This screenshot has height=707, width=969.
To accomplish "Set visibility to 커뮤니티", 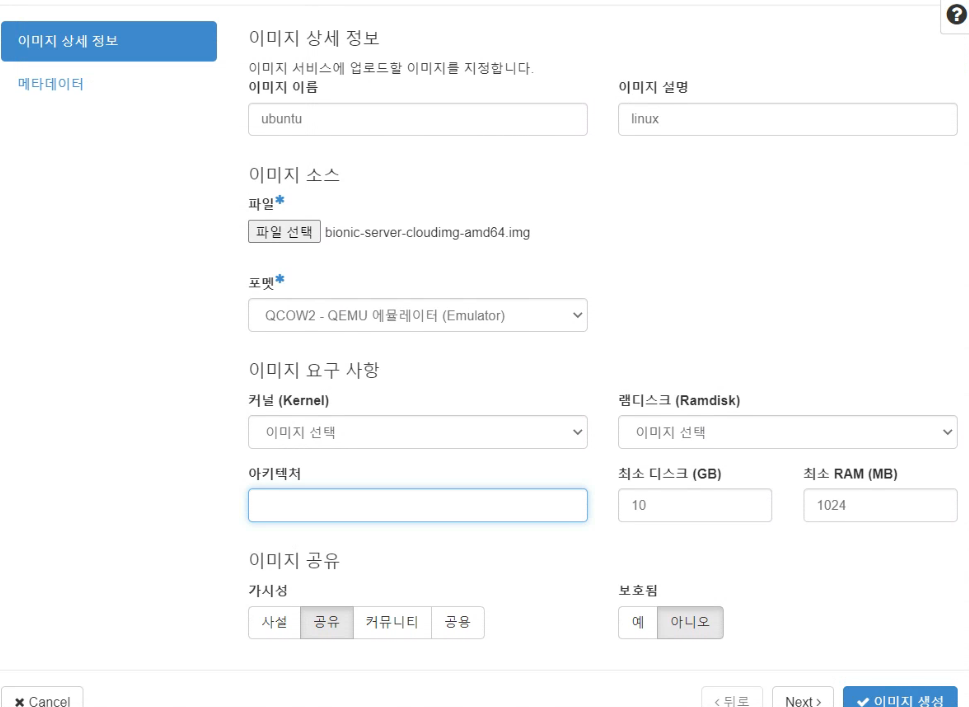I will (392, 622).
